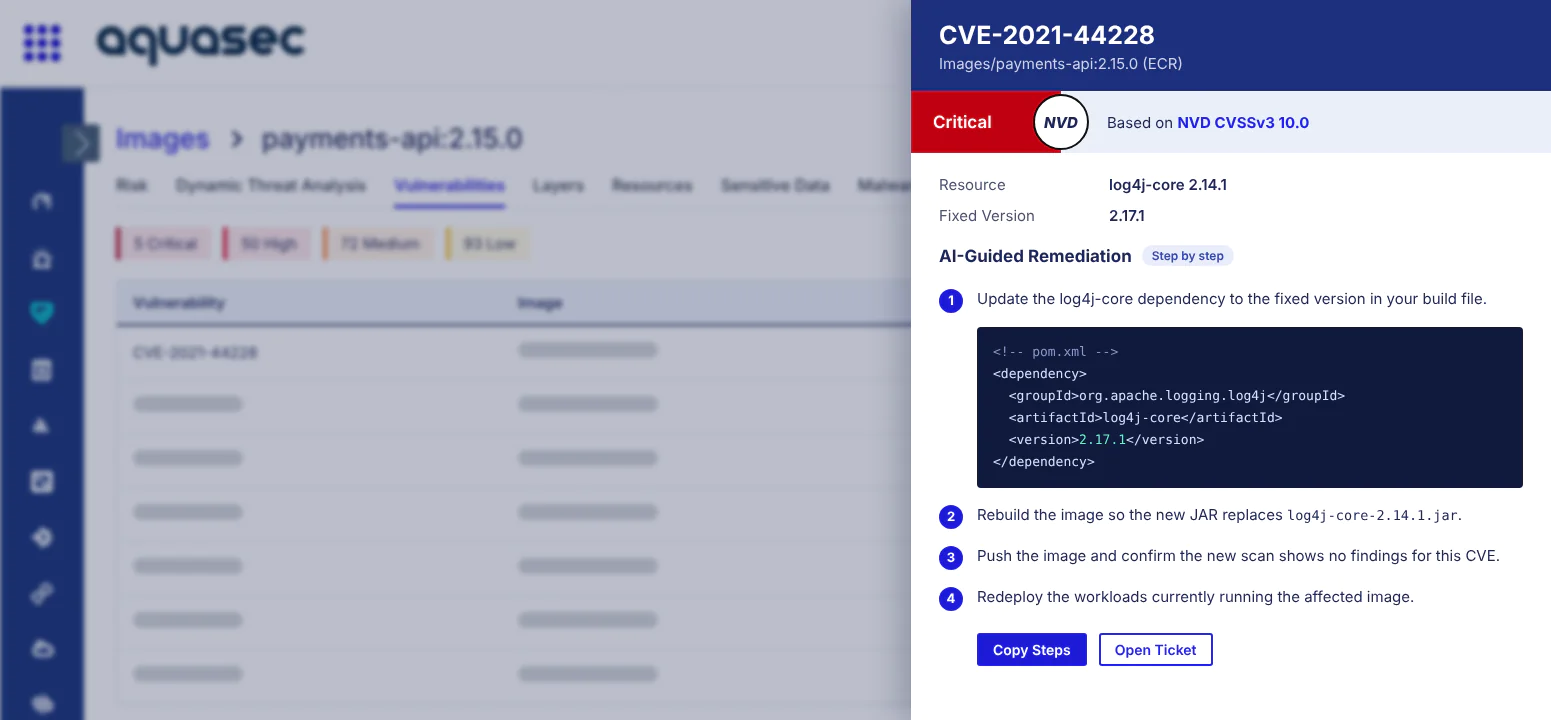Open the calendar grid icon in the sidebar

tap(42, 371)
